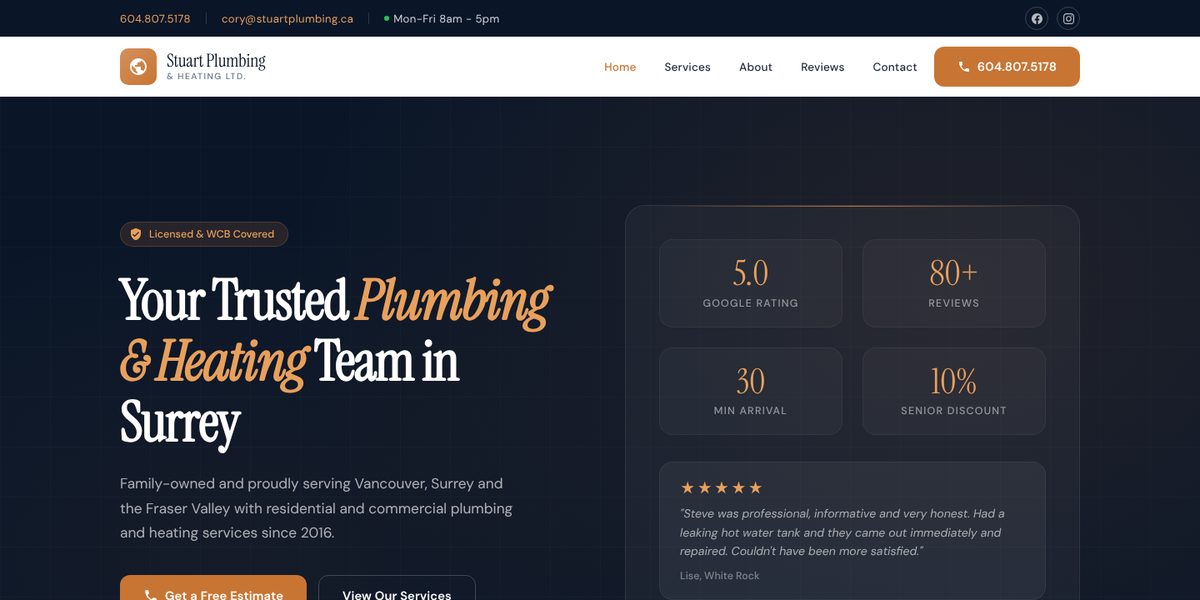
Task: Click the shield icon on Licensed badge
Action: pos(136,234)
